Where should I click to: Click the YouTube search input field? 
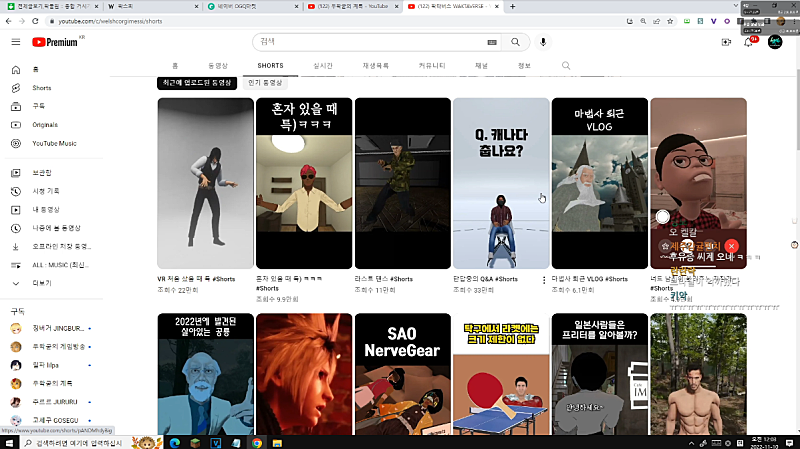tap(365, 42)
